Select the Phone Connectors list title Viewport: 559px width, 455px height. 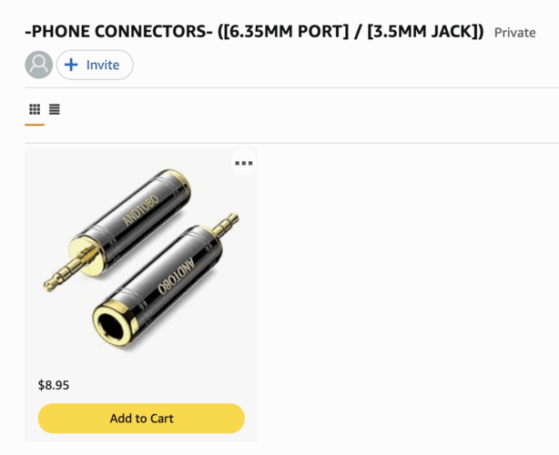pos(254,31)
